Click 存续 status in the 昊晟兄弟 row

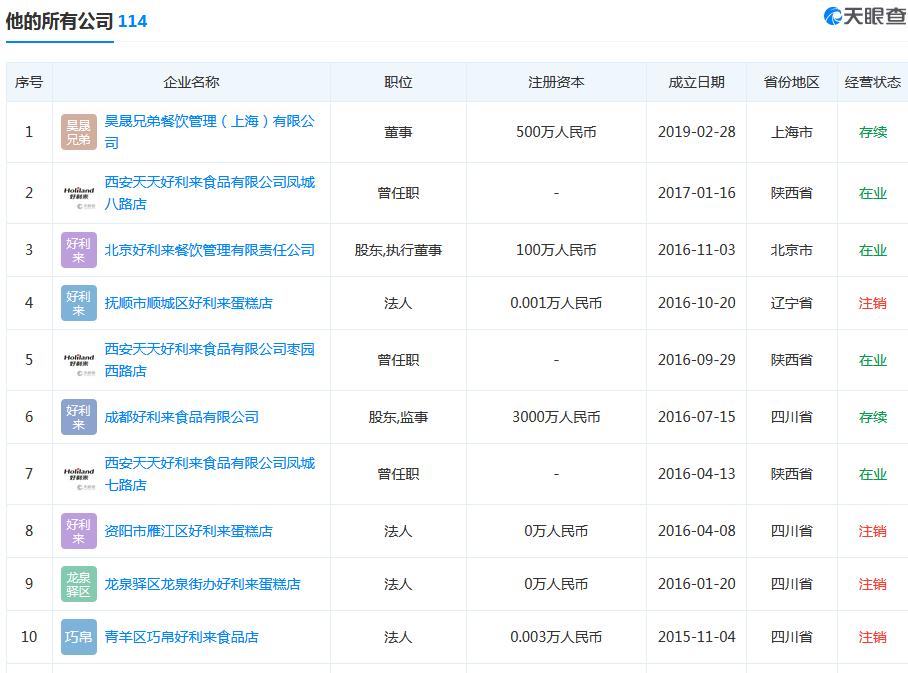click(873, 132)
